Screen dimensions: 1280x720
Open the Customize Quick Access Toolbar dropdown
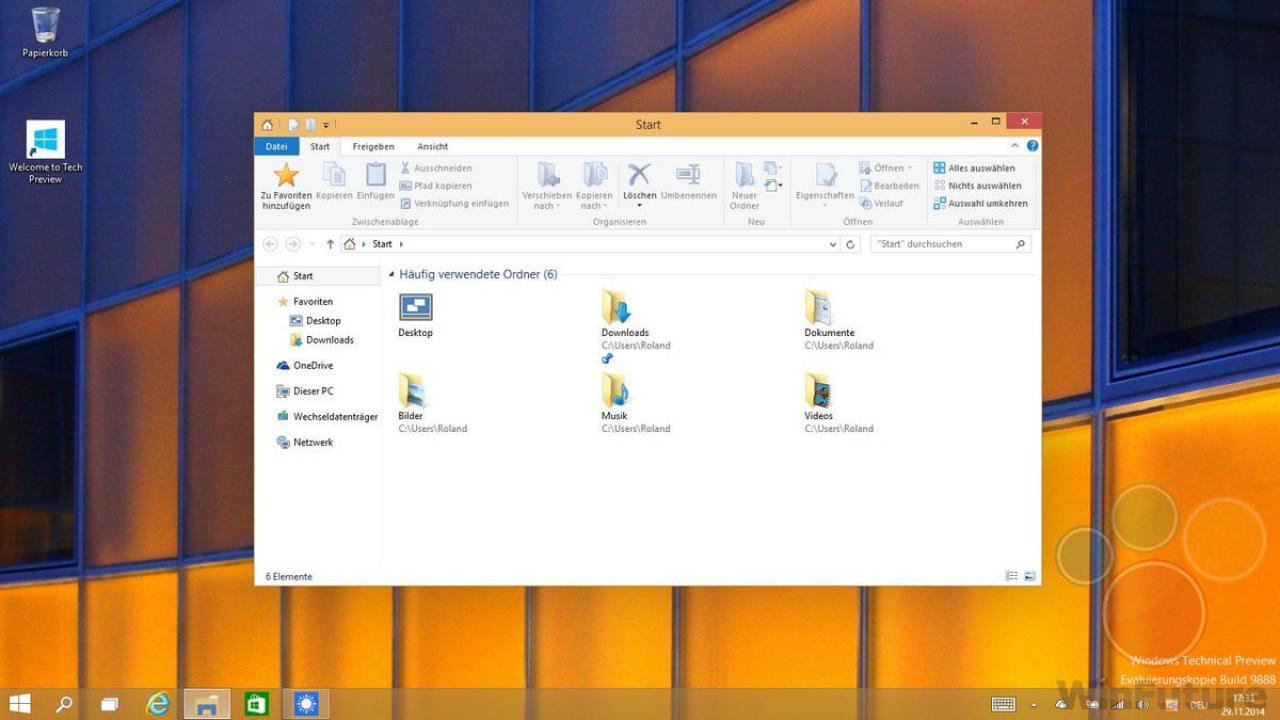[x=326, y=125]
